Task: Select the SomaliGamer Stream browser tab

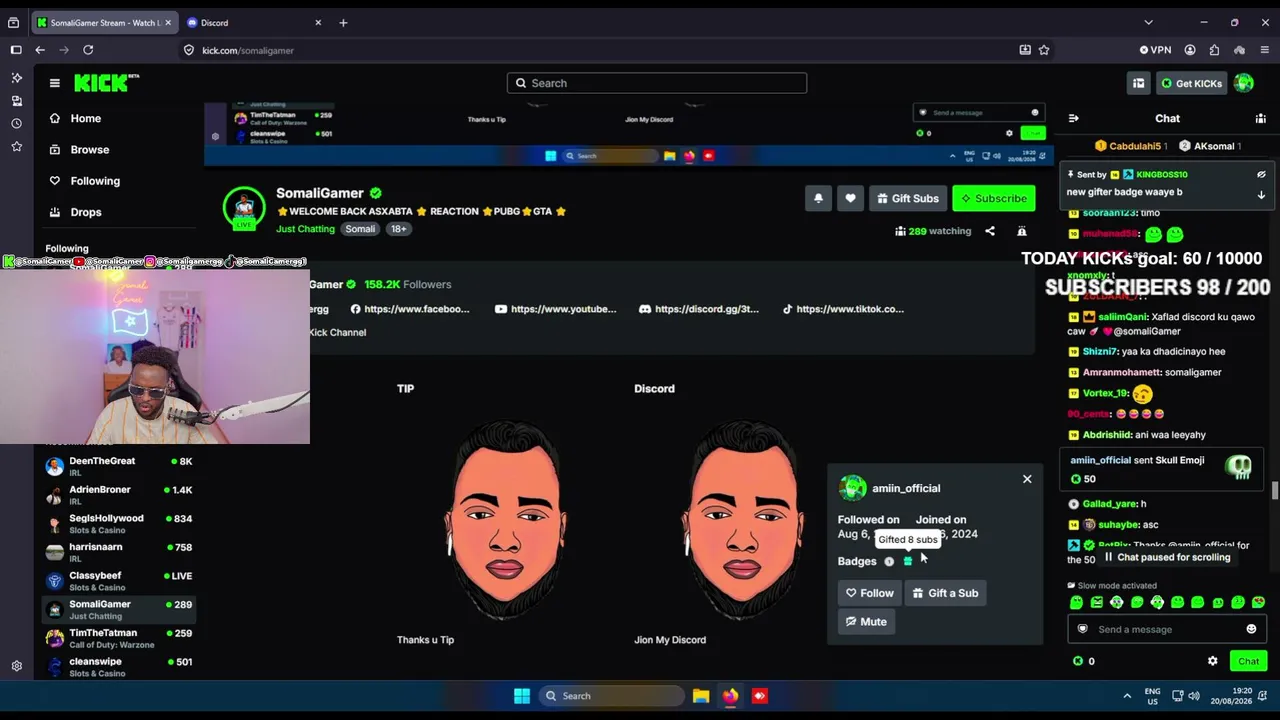Action: (x=104, y=22)
